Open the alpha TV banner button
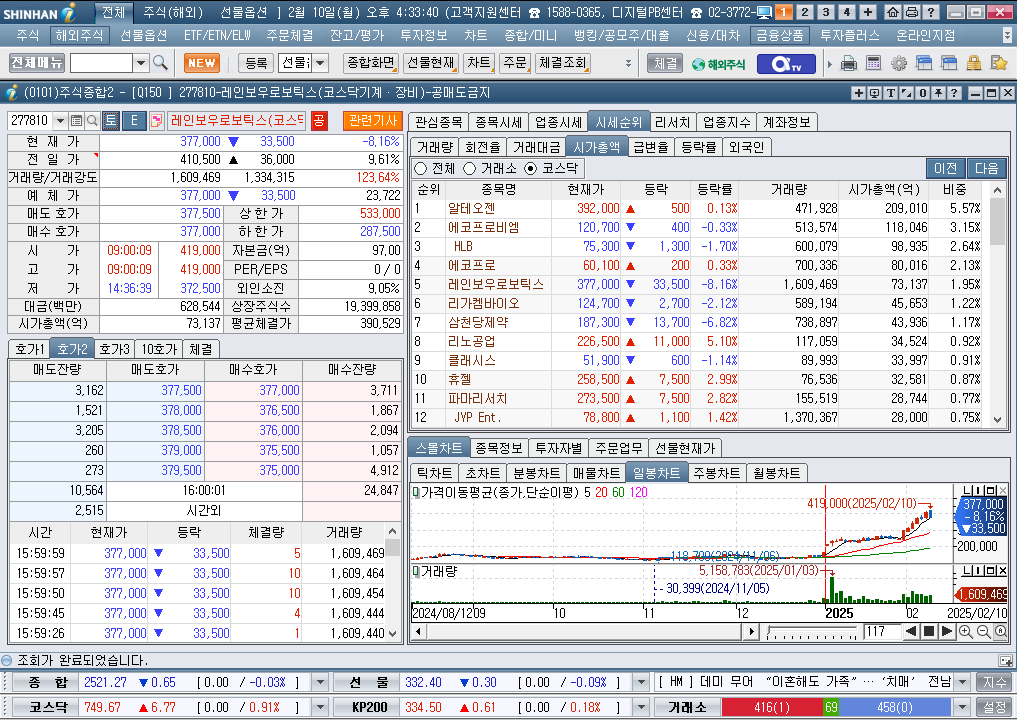 pyautogui.click(x=785, y=64)
